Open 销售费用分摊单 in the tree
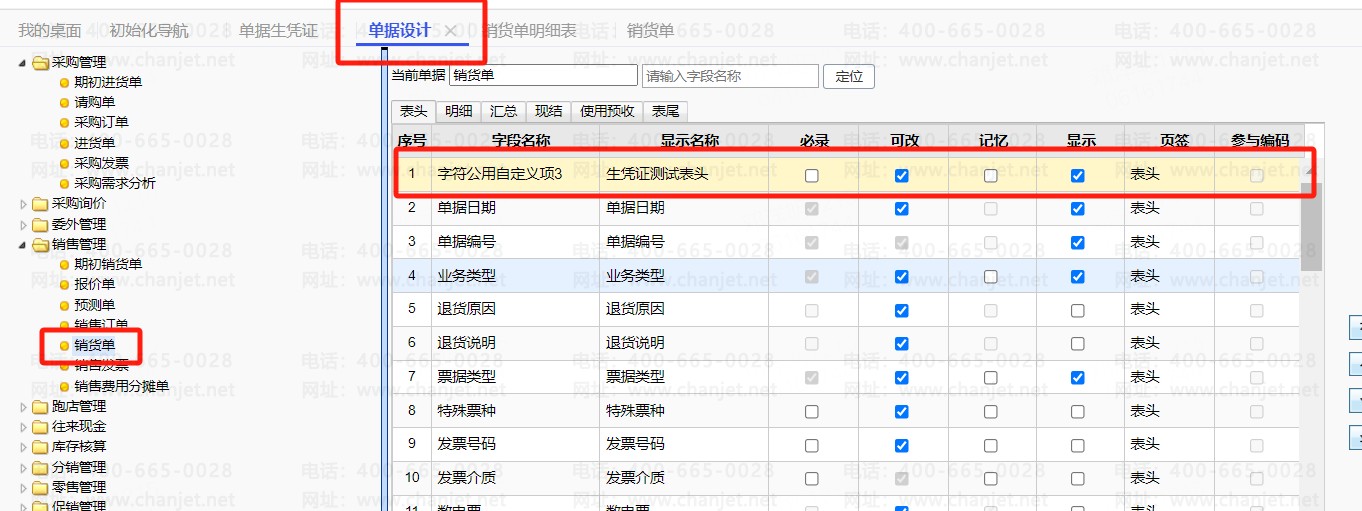Screen dimensions: 1362x511 121,386
